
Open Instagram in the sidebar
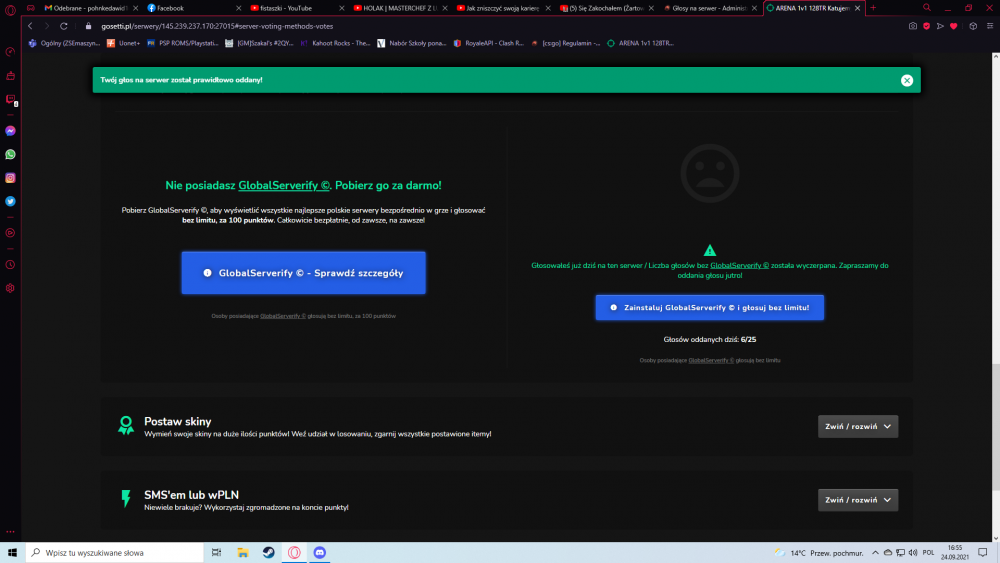click(x=10, y=178)
